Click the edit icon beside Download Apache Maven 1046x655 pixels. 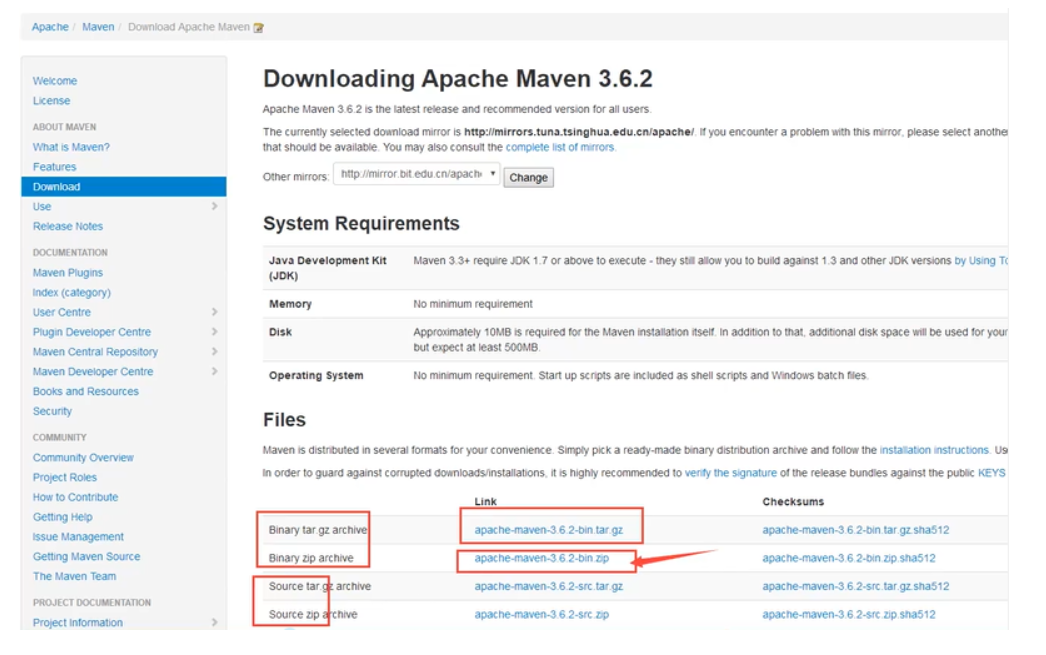click(x=259, y=27)
